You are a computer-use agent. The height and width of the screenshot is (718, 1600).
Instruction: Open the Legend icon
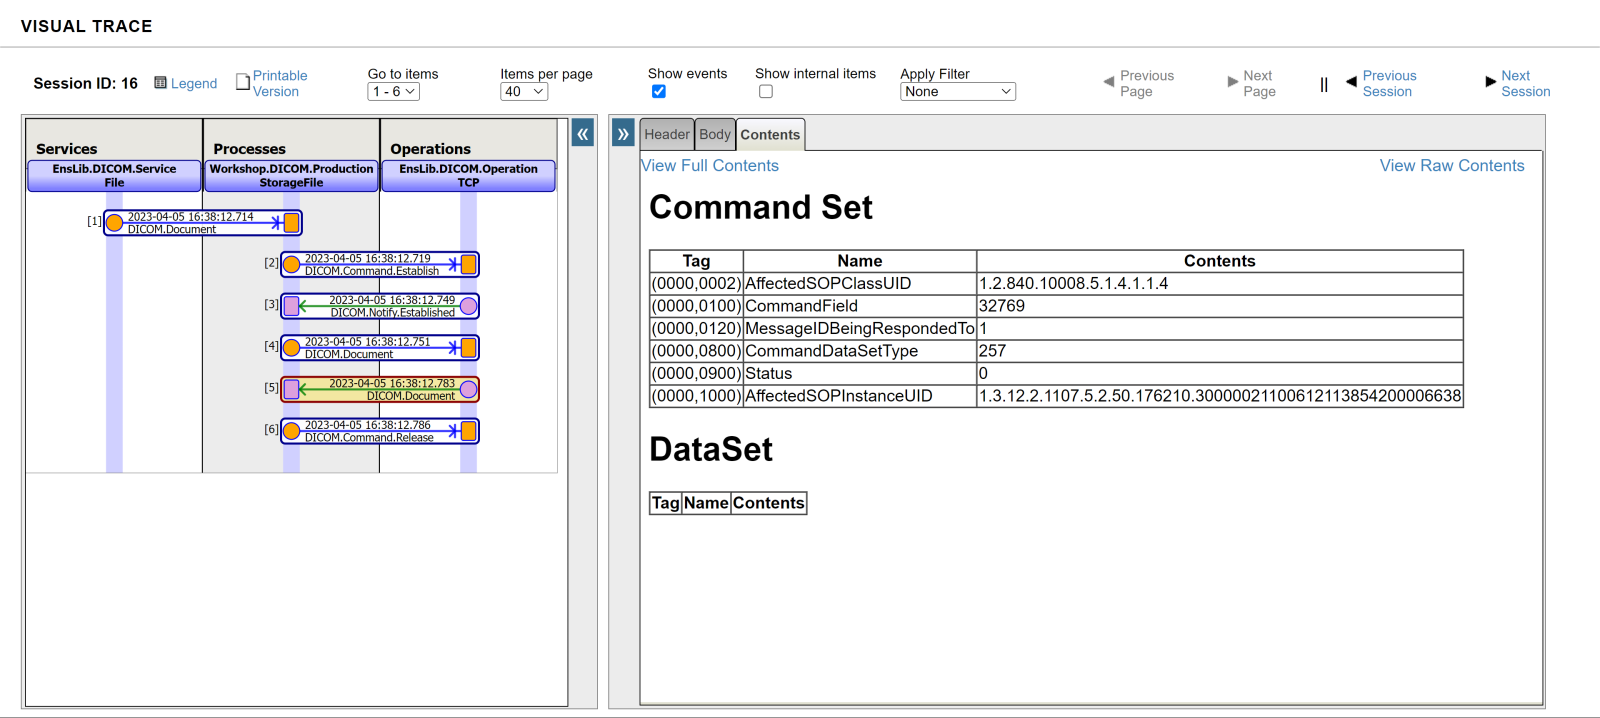[160, 83]
